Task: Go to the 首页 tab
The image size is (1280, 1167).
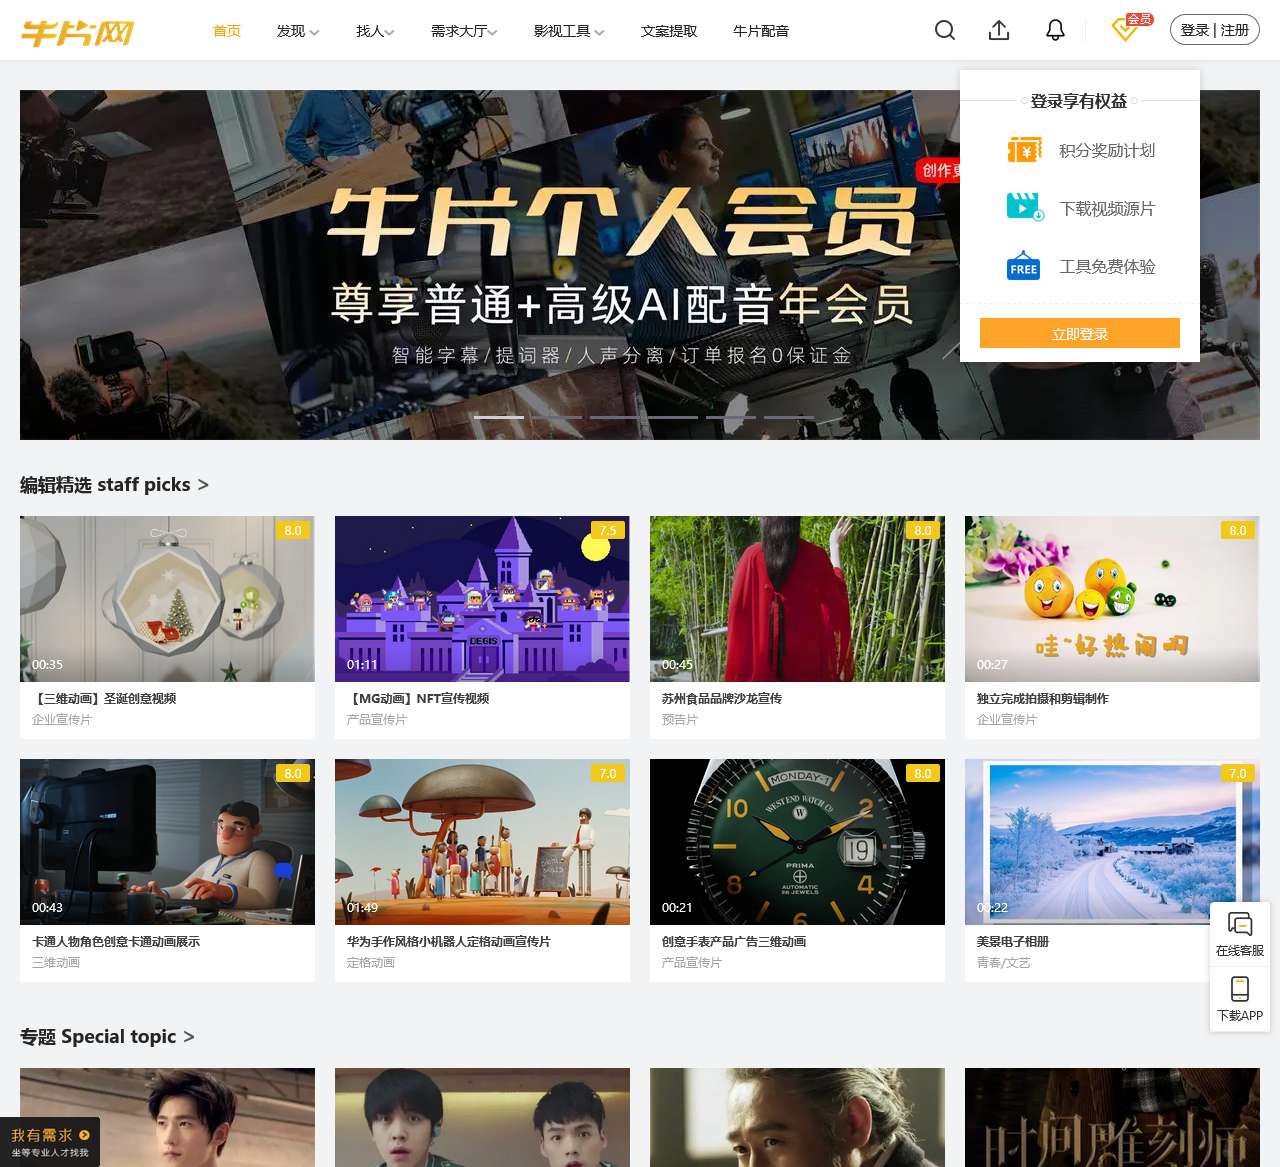Action: click(x=227, y=31)
